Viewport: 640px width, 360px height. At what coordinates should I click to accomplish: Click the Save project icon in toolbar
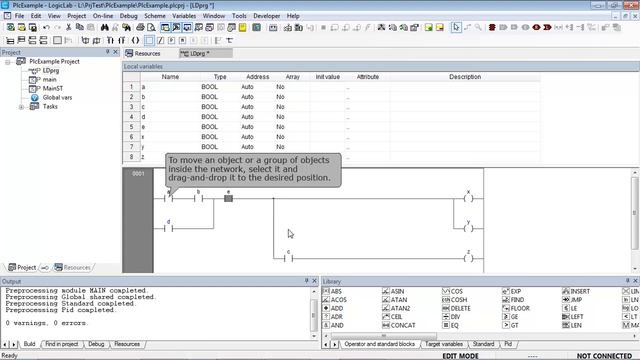pos(33,27)
